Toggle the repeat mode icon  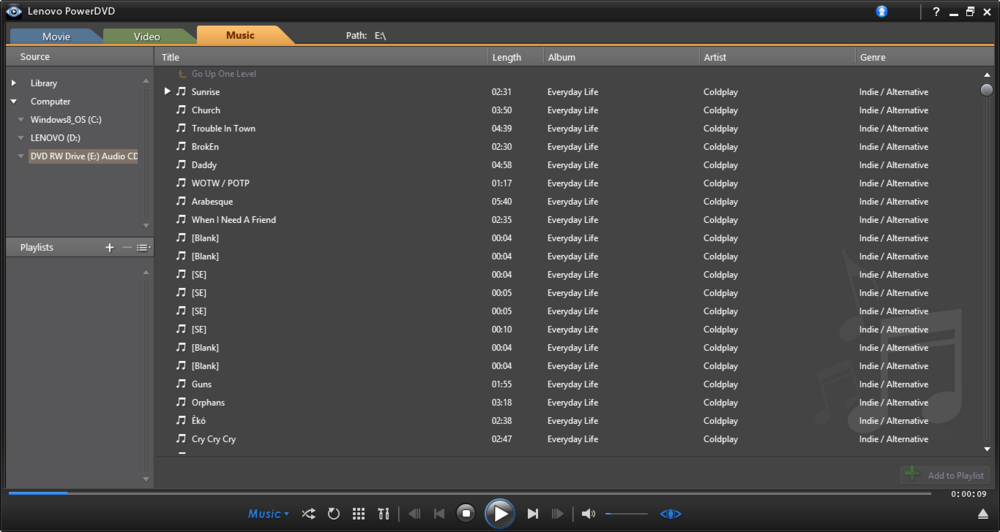(x=334, y=514)
